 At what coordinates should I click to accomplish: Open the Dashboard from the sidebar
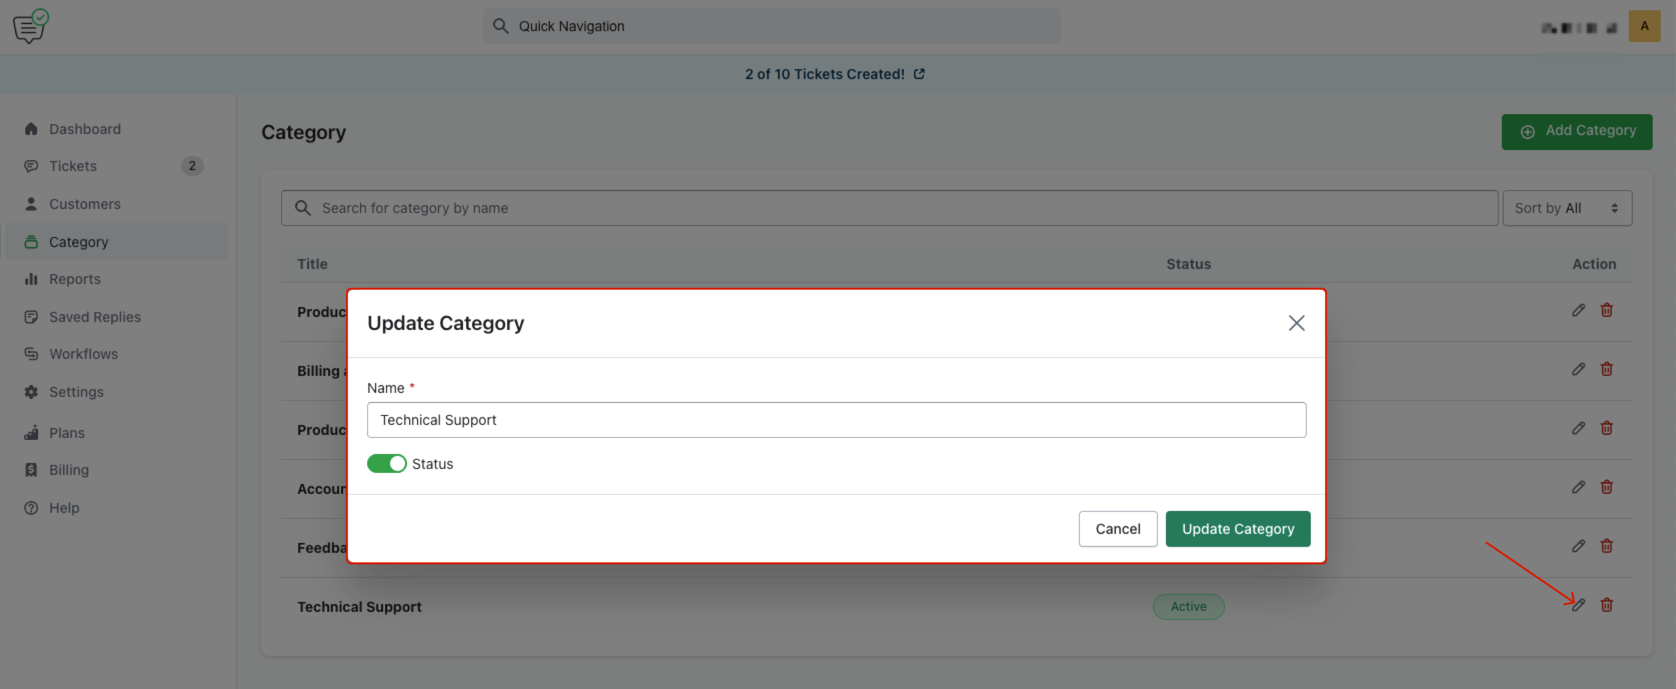(85, 129)
